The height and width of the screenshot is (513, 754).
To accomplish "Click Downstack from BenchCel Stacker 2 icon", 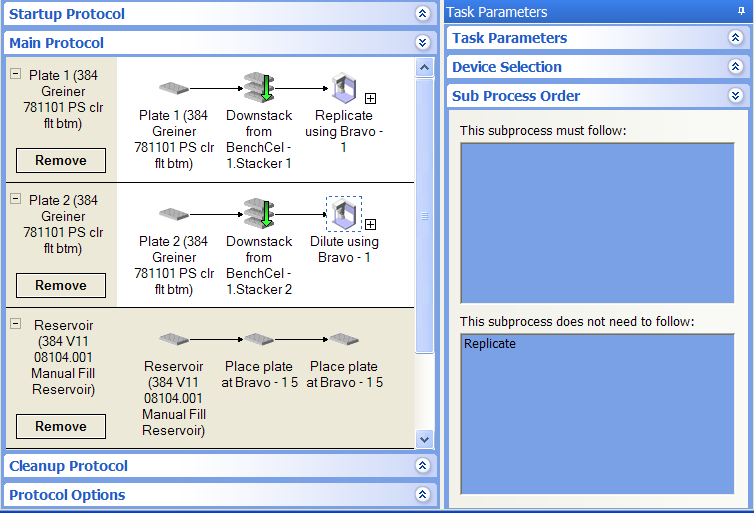I will coord(259,214).
